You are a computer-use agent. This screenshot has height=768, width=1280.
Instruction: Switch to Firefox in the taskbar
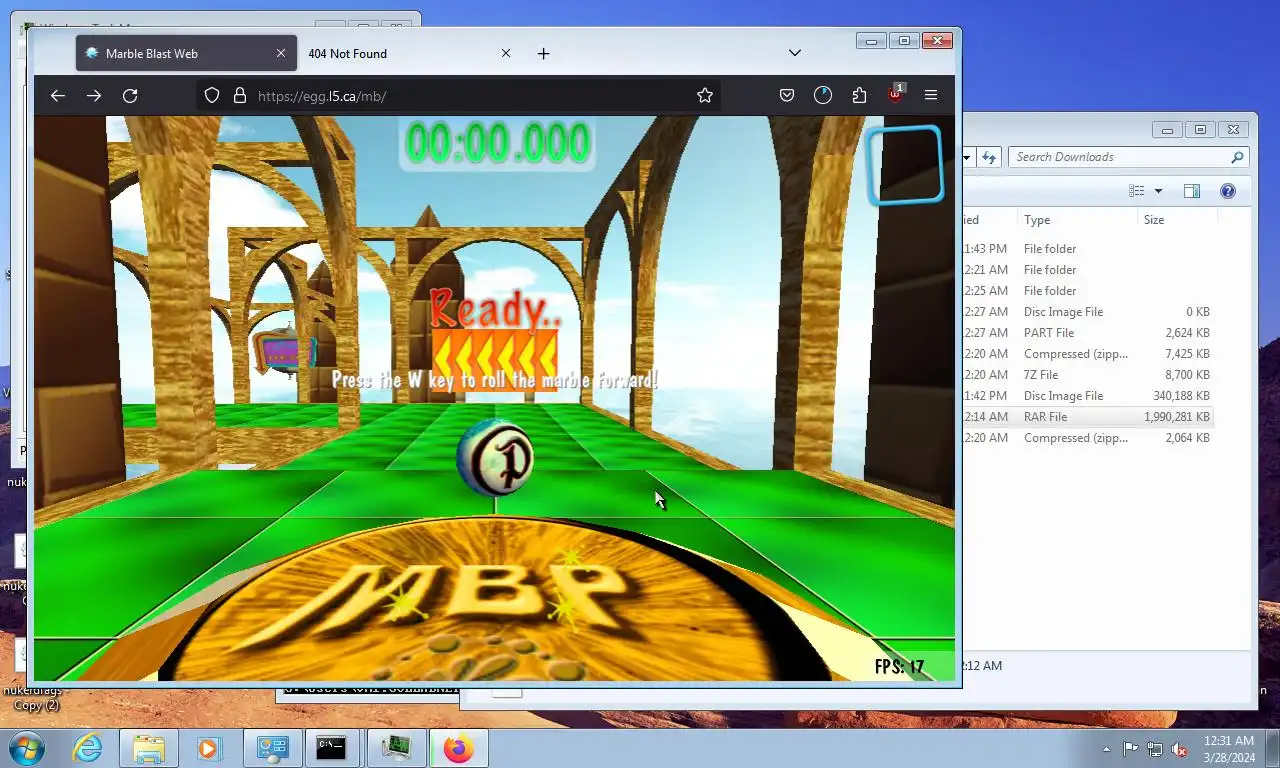pyautogui.click(x=459, y=748)
